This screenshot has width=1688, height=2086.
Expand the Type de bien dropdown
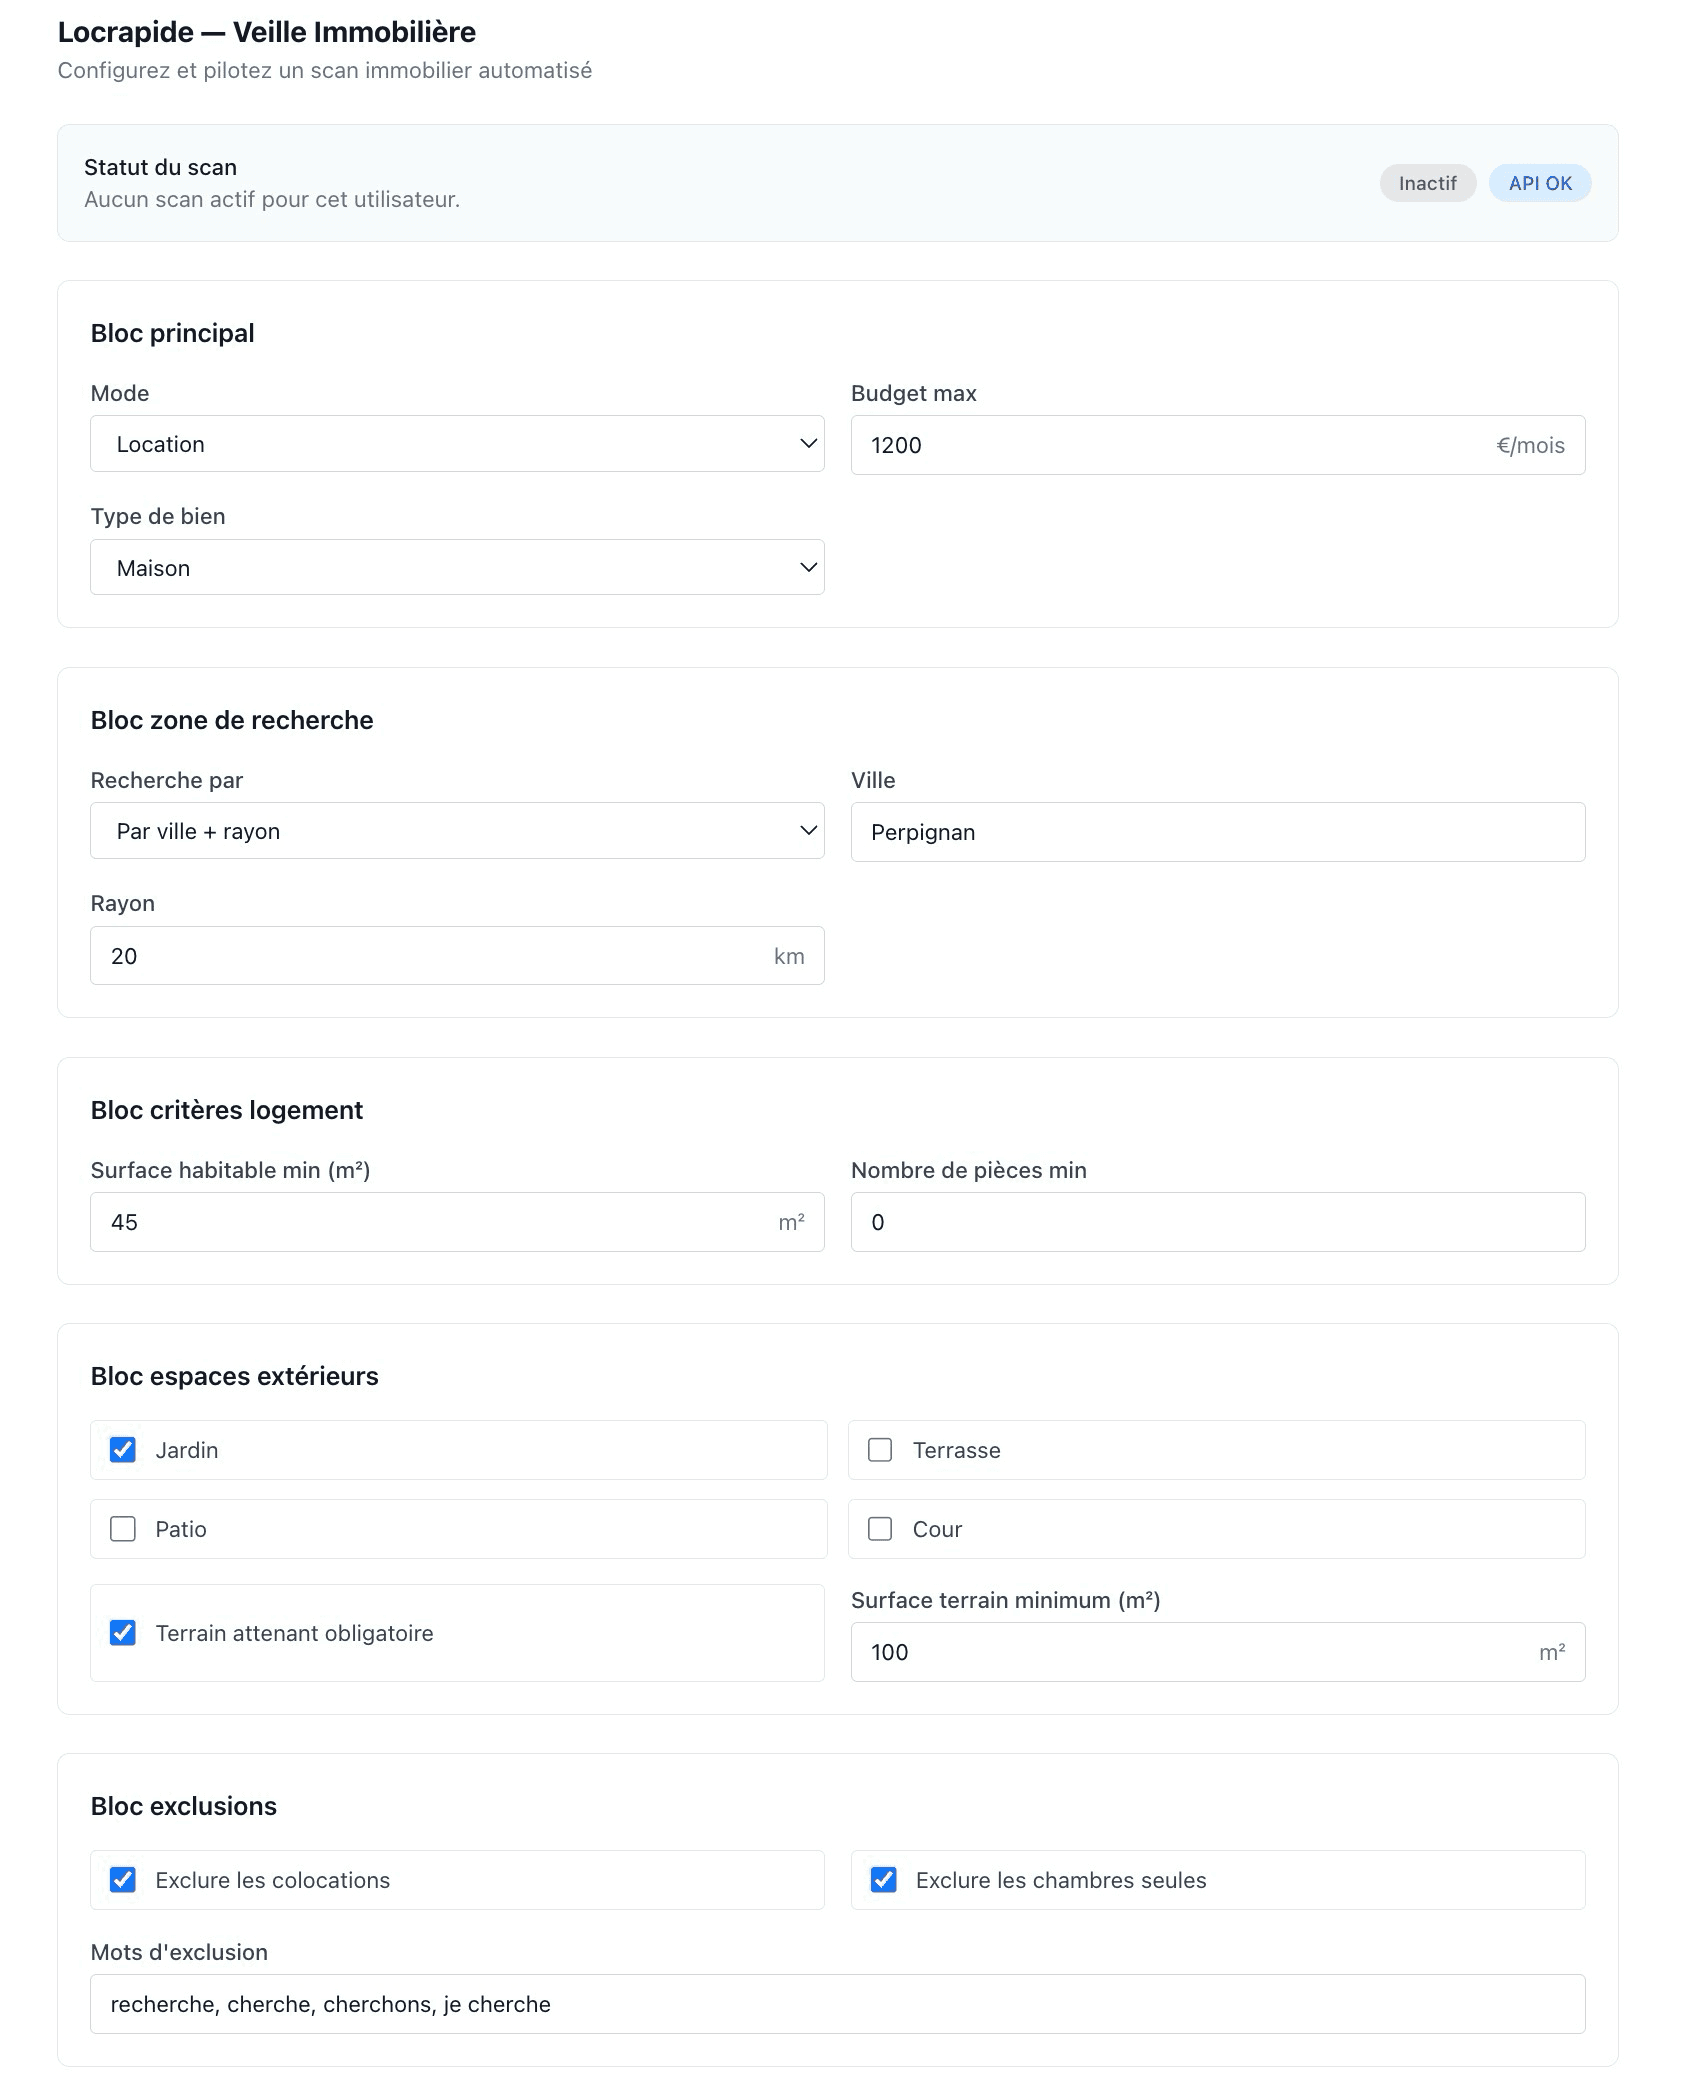coord(457,568)
